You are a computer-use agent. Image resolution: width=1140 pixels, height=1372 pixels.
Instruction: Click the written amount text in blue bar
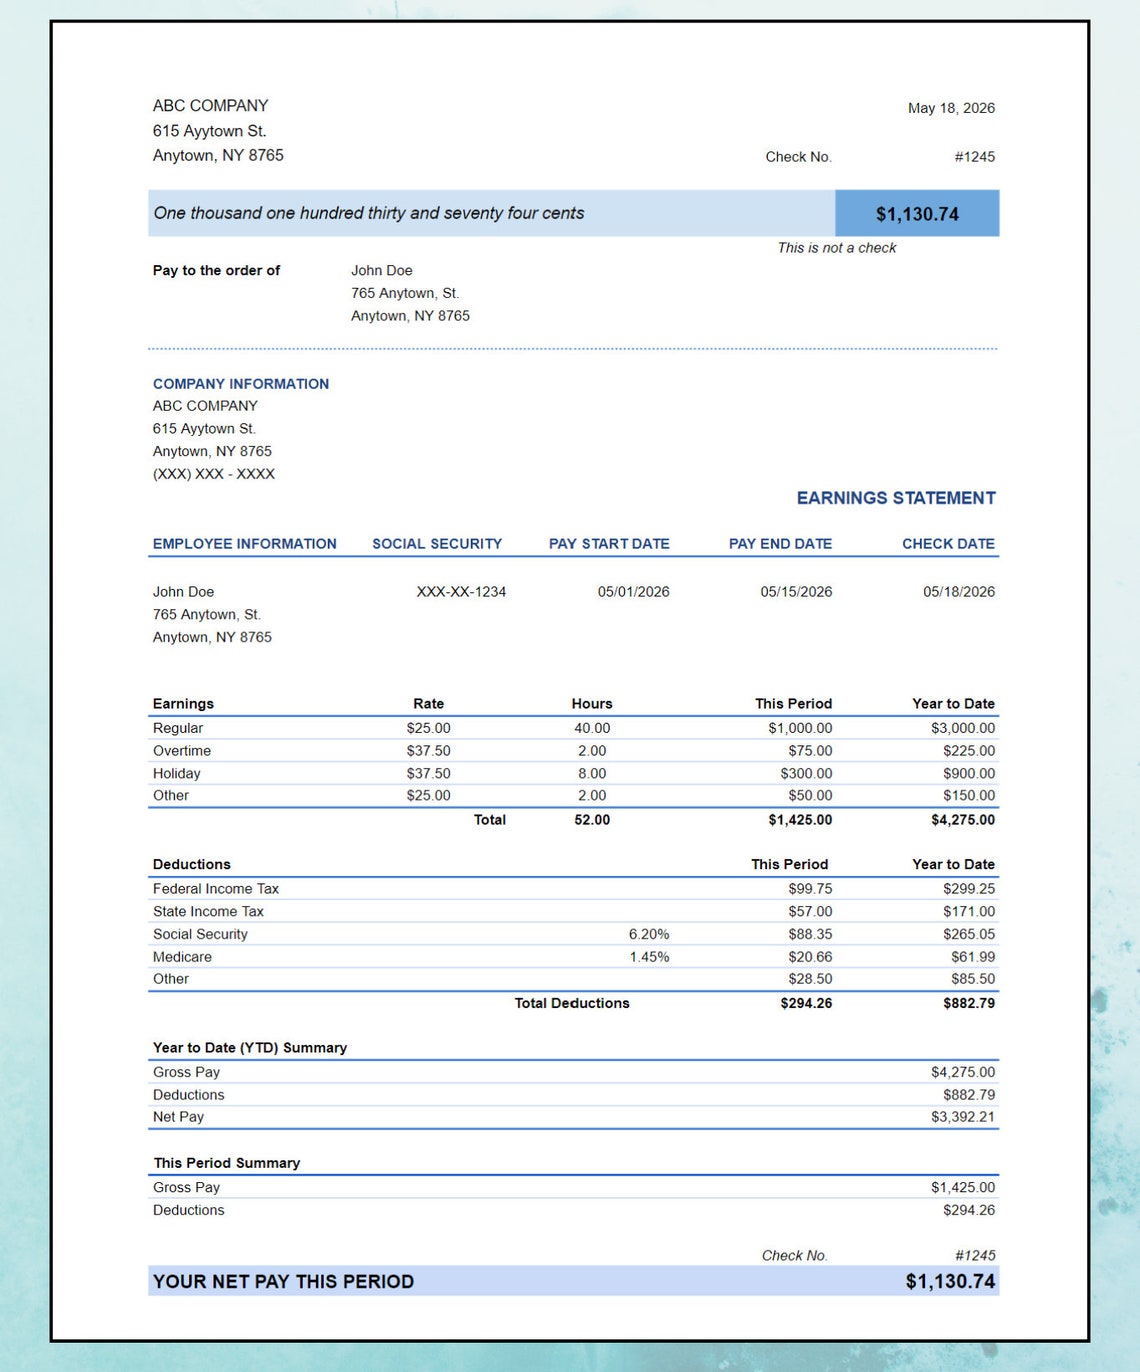coord(370,213)
